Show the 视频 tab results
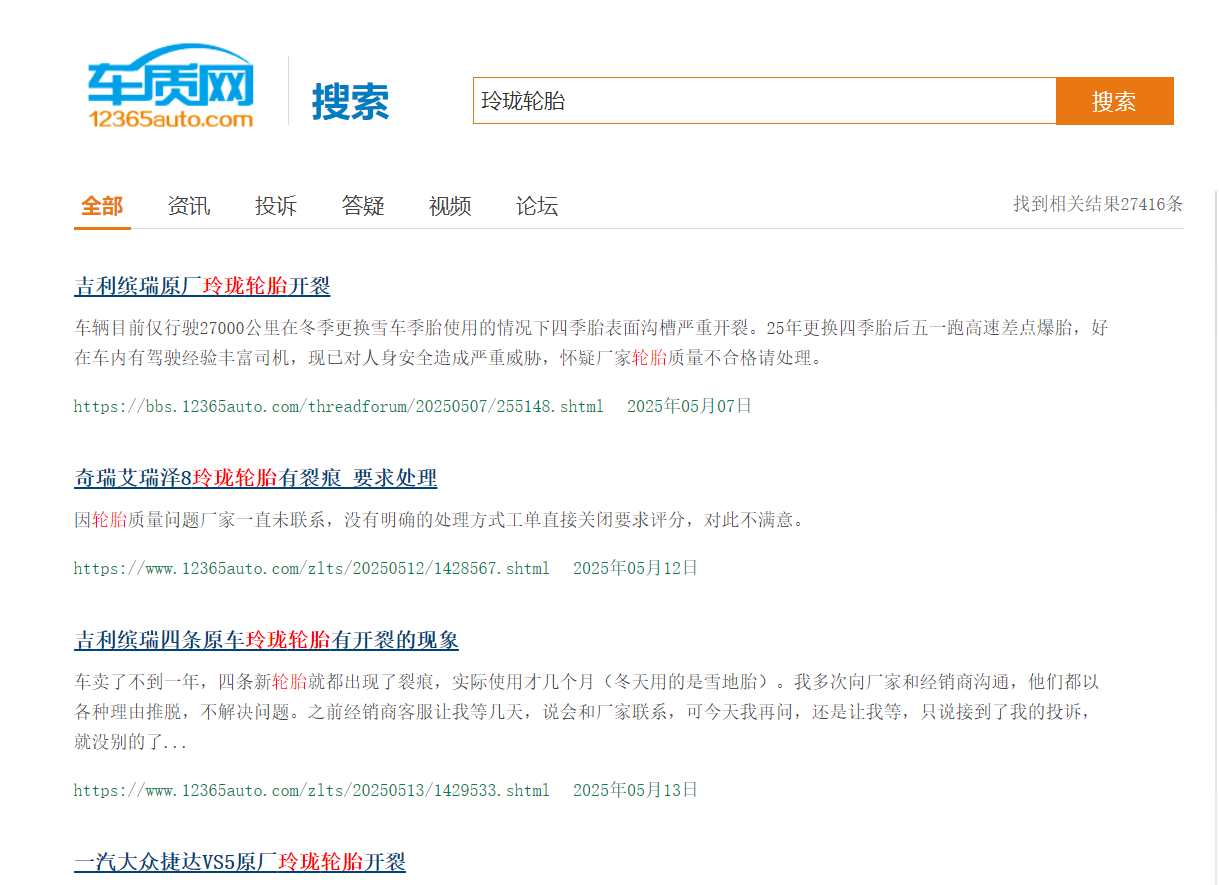1219x885 pixels. click(x=450, y=206)
